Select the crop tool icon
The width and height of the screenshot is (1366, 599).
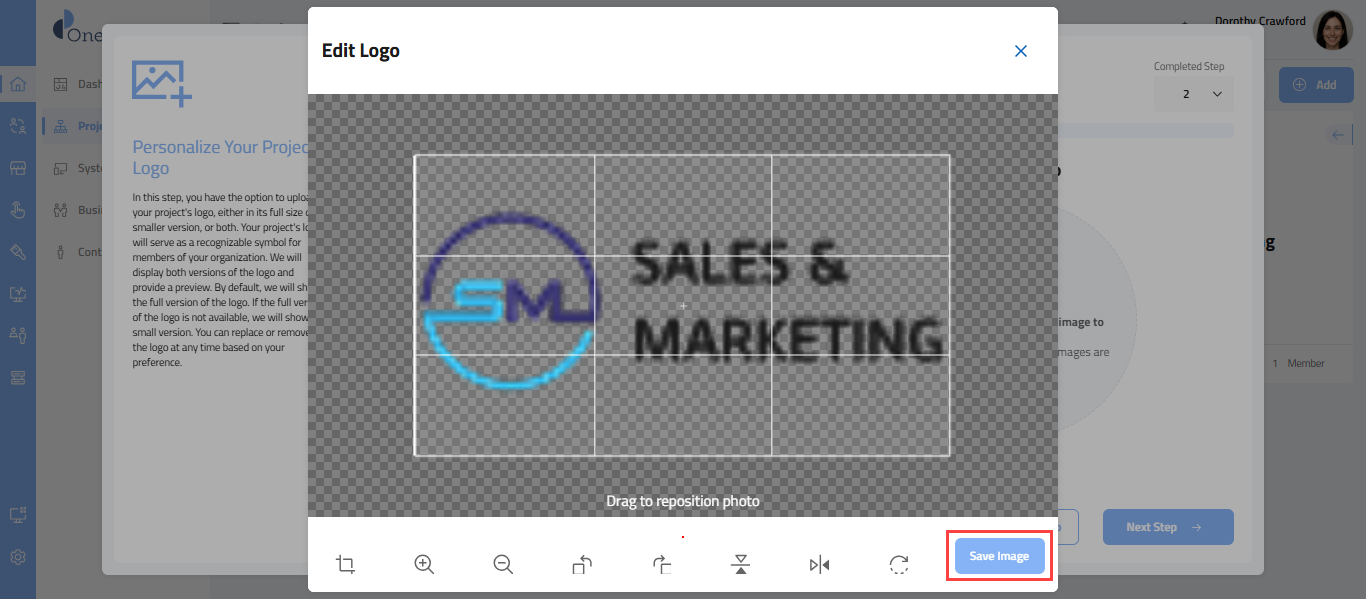click(345, 565)
